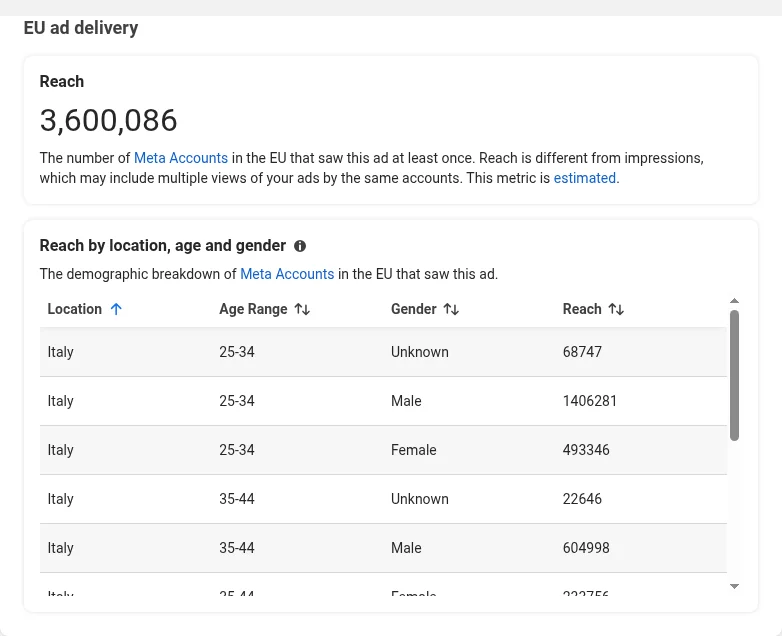The image size is (782, 636).
Task: Select the total reach number 3,600,086
Action: pyautogui.click(x=108, y=121)
